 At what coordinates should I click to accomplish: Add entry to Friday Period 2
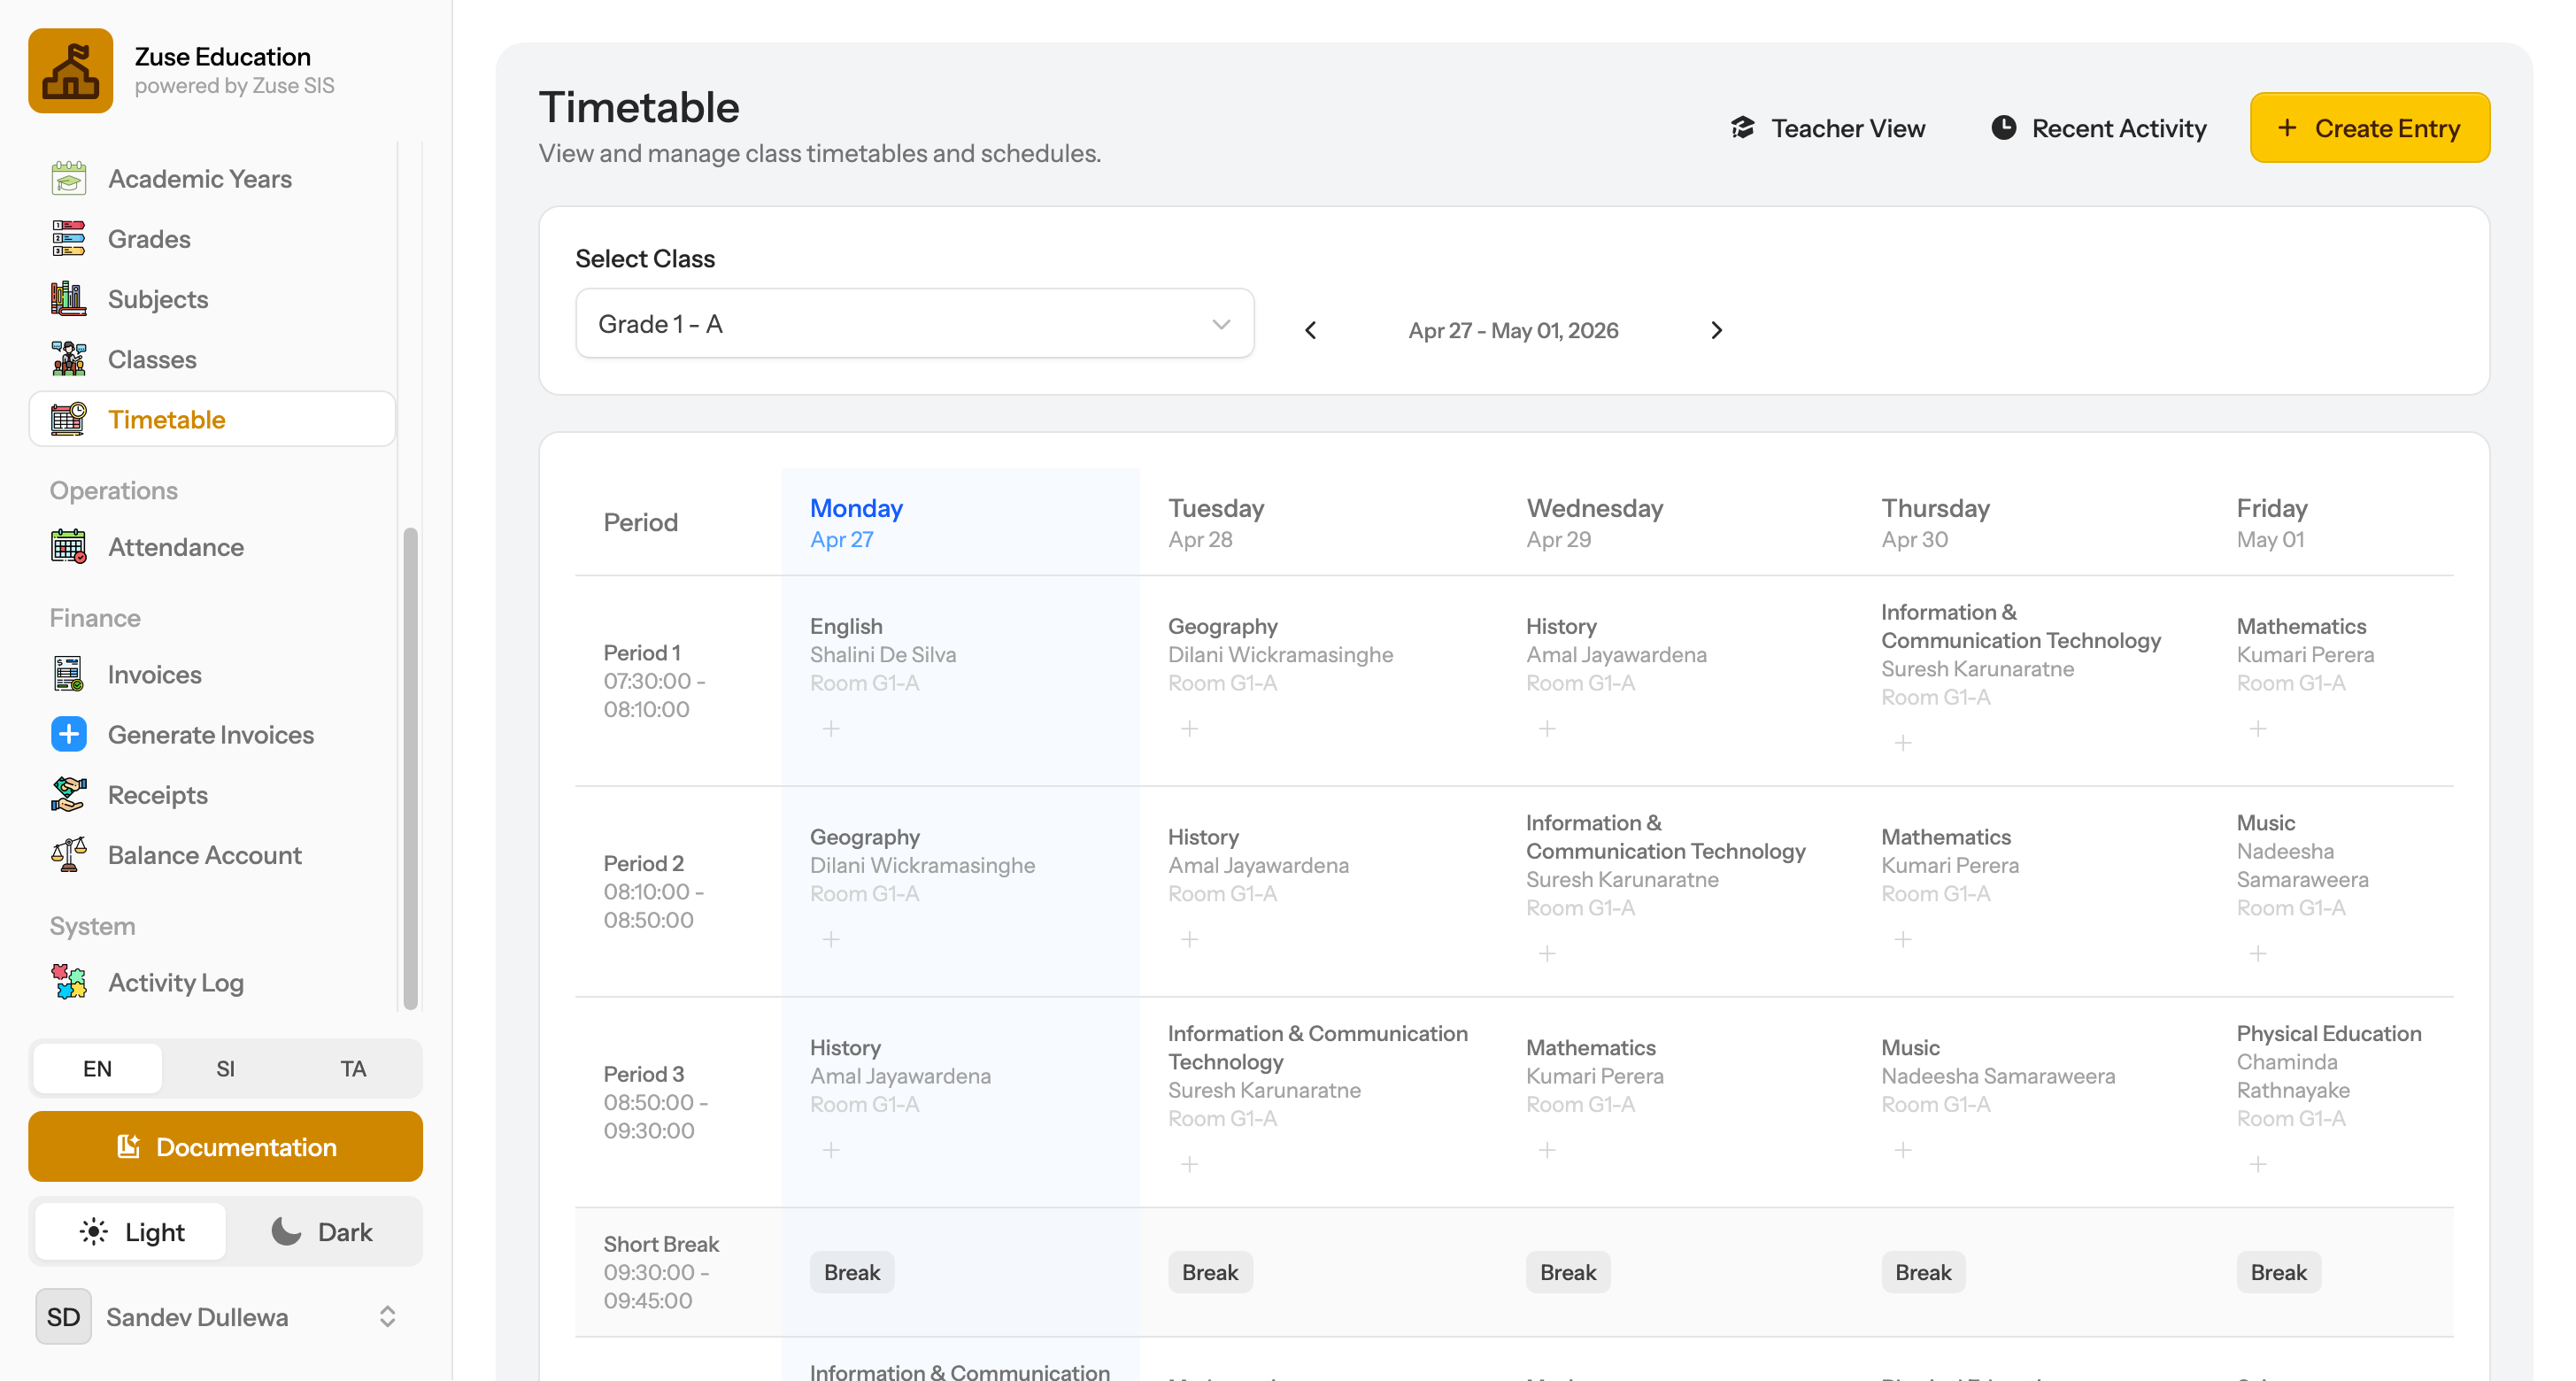pos(2258,953)
